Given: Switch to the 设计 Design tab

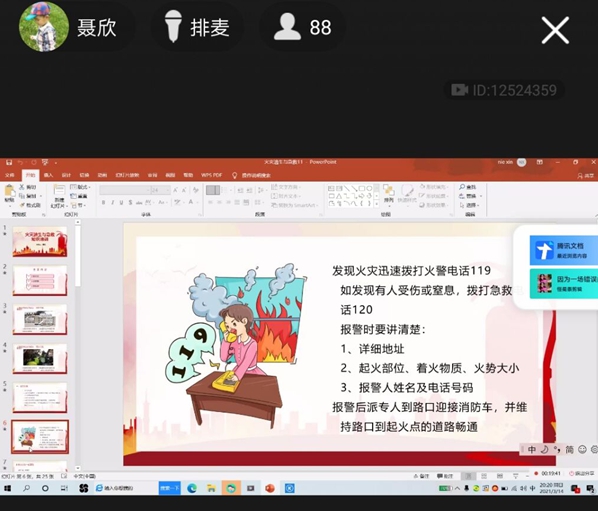Looking at the screenshot, I should [x=66, y=175].
